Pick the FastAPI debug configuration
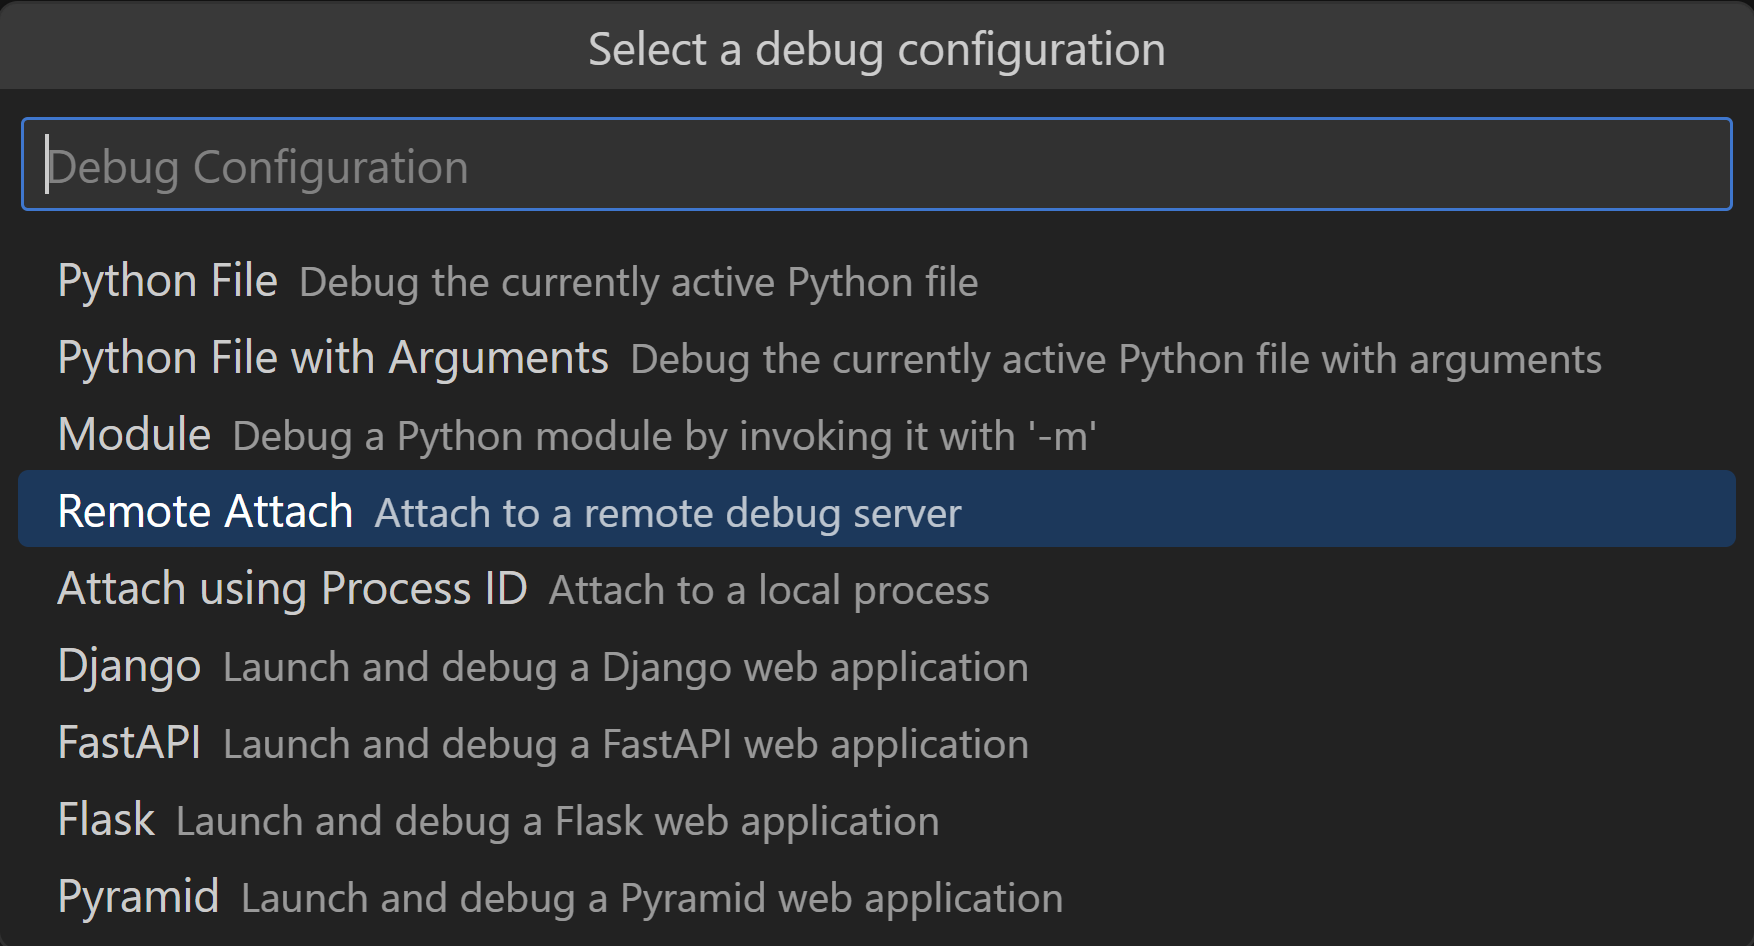 129,742
